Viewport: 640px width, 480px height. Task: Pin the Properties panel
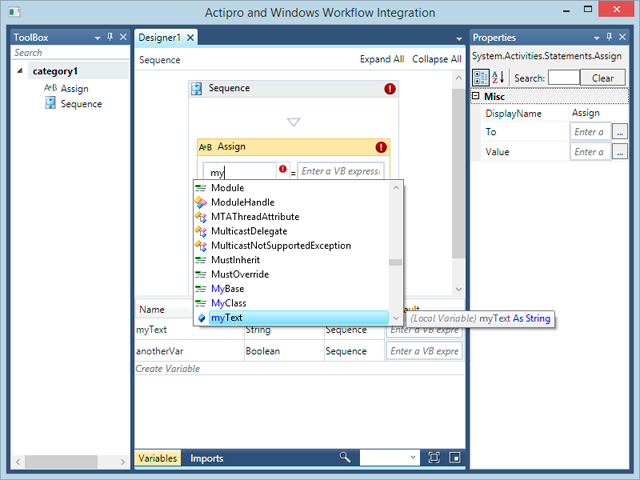[609, 37]
